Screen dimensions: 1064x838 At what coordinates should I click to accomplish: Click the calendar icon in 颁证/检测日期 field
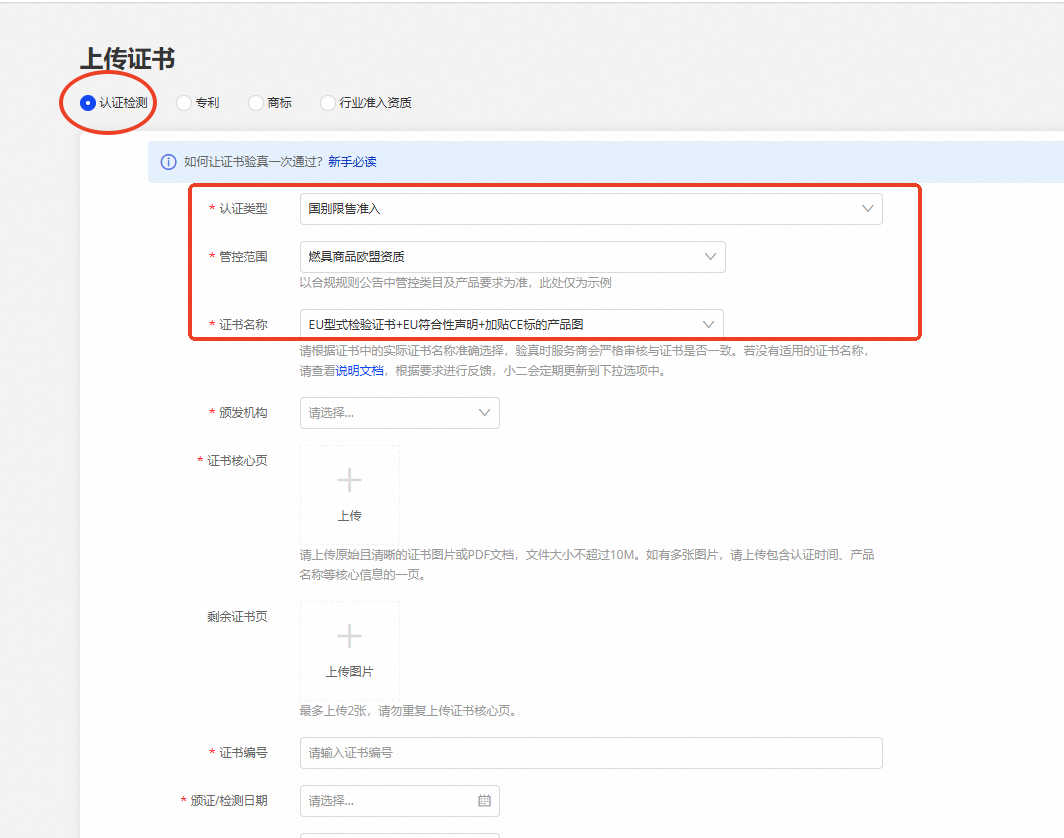pyautogui.click(x=485, y=801)
